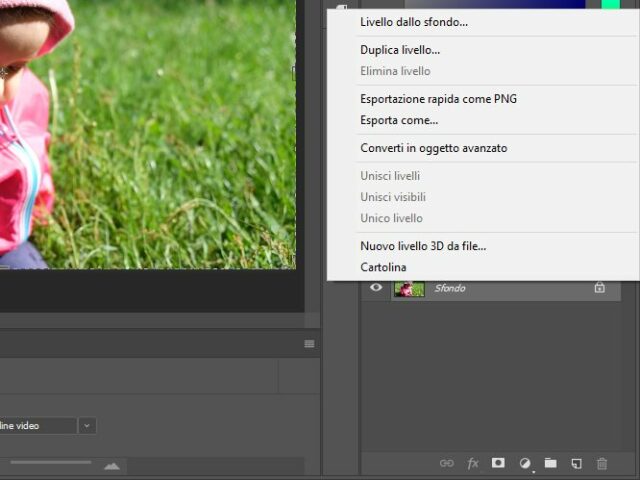Select 'Duplica livello...' from context menu
640x480 pixels.
click(x=400, y=50)
